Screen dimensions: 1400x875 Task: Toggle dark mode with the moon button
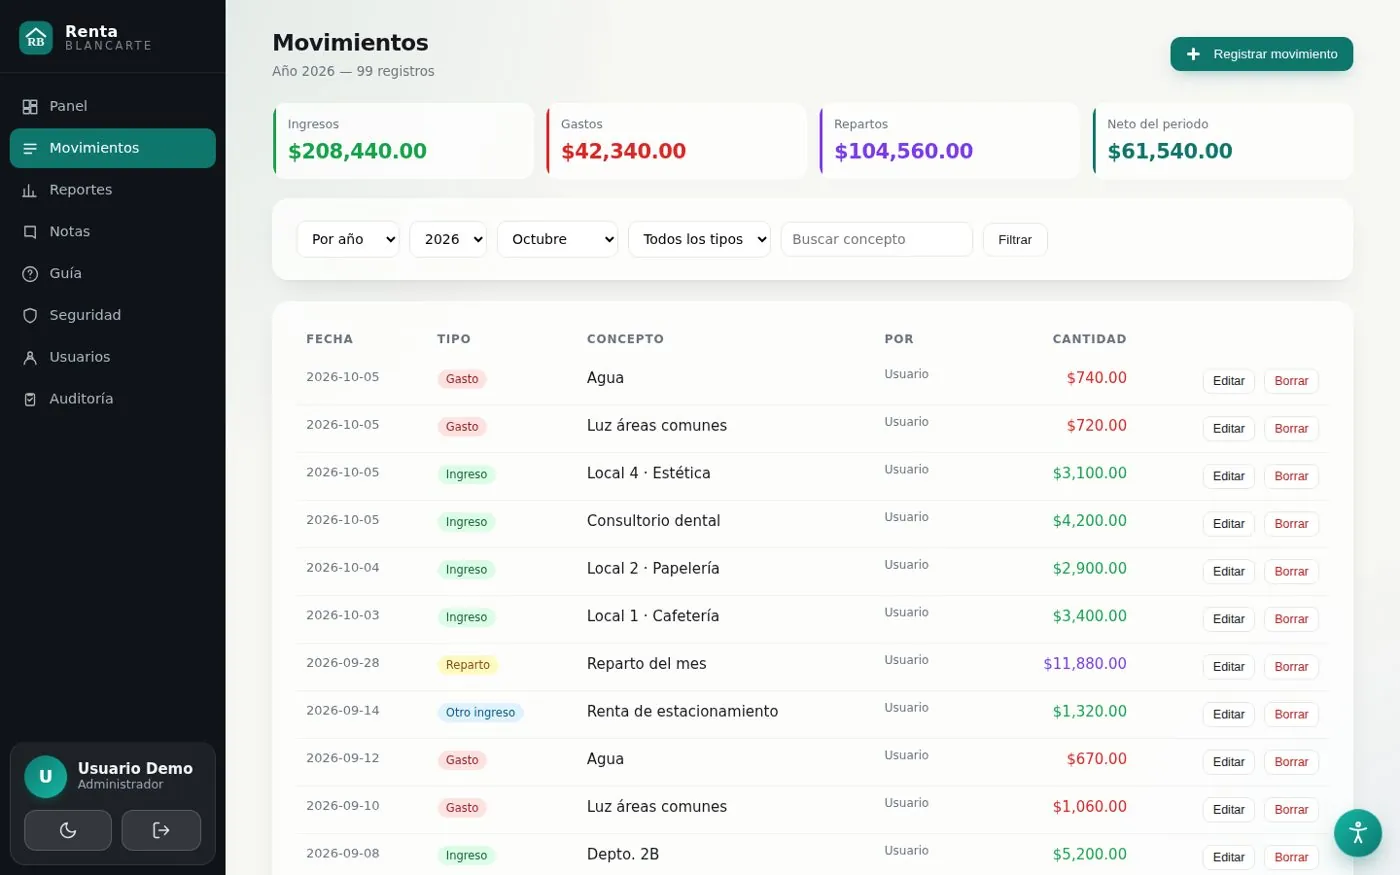click(68, 830)
